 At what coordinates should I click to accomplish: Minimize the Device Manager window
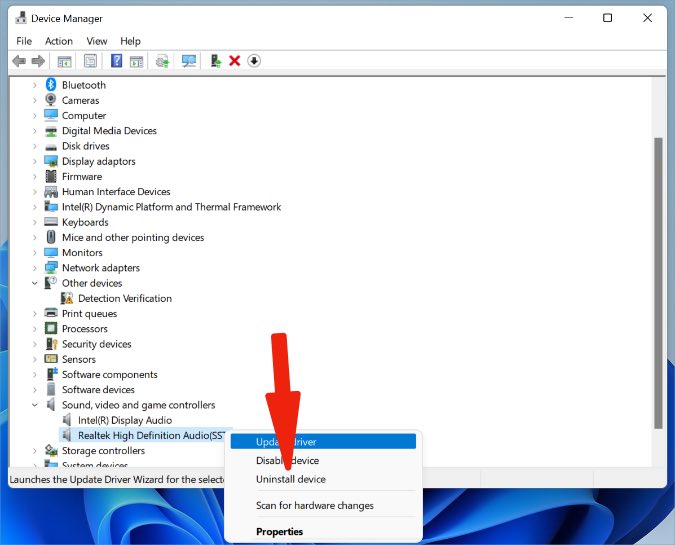569,18
